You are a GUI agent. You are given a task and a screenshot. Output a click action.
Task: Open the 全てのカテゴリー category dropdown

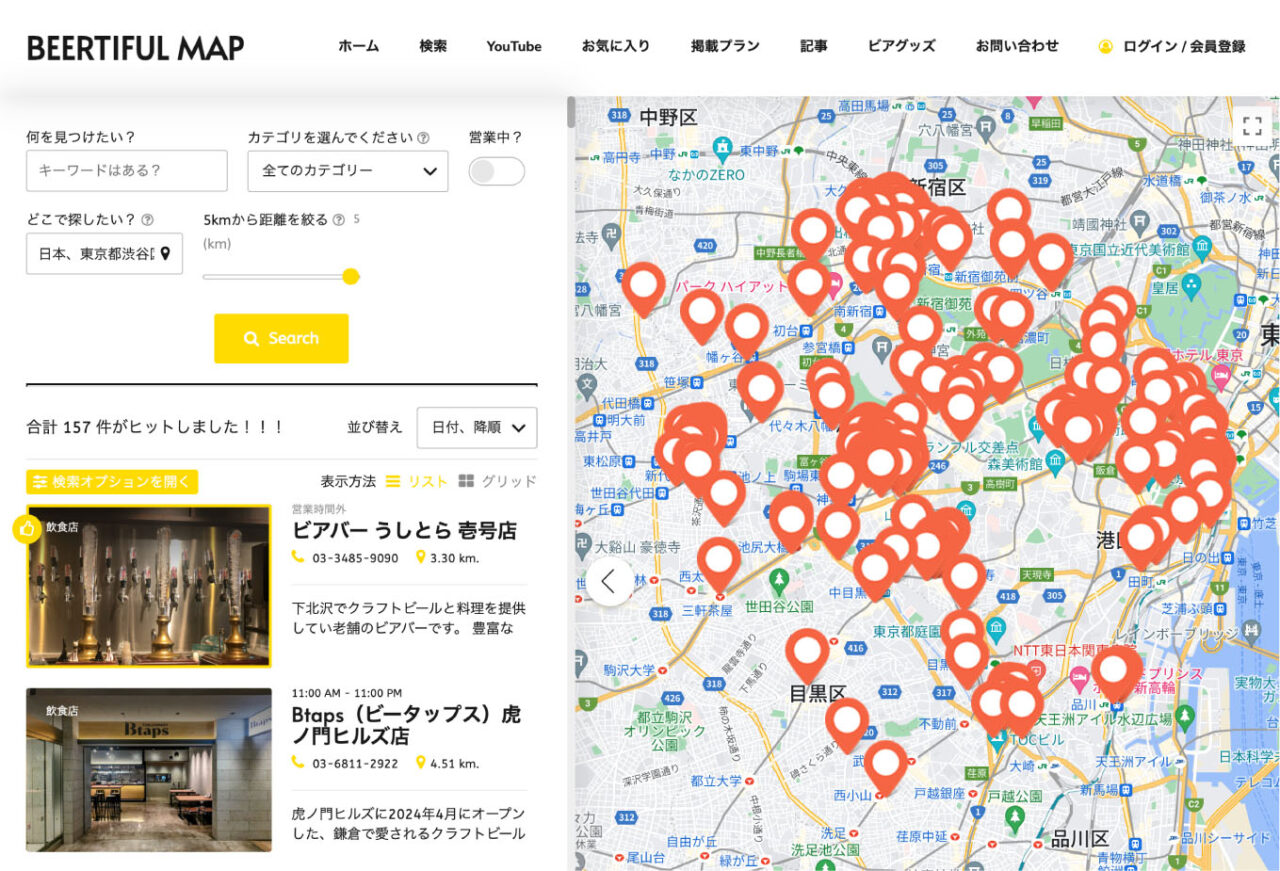pyautogui.click(x=348, y=171)
